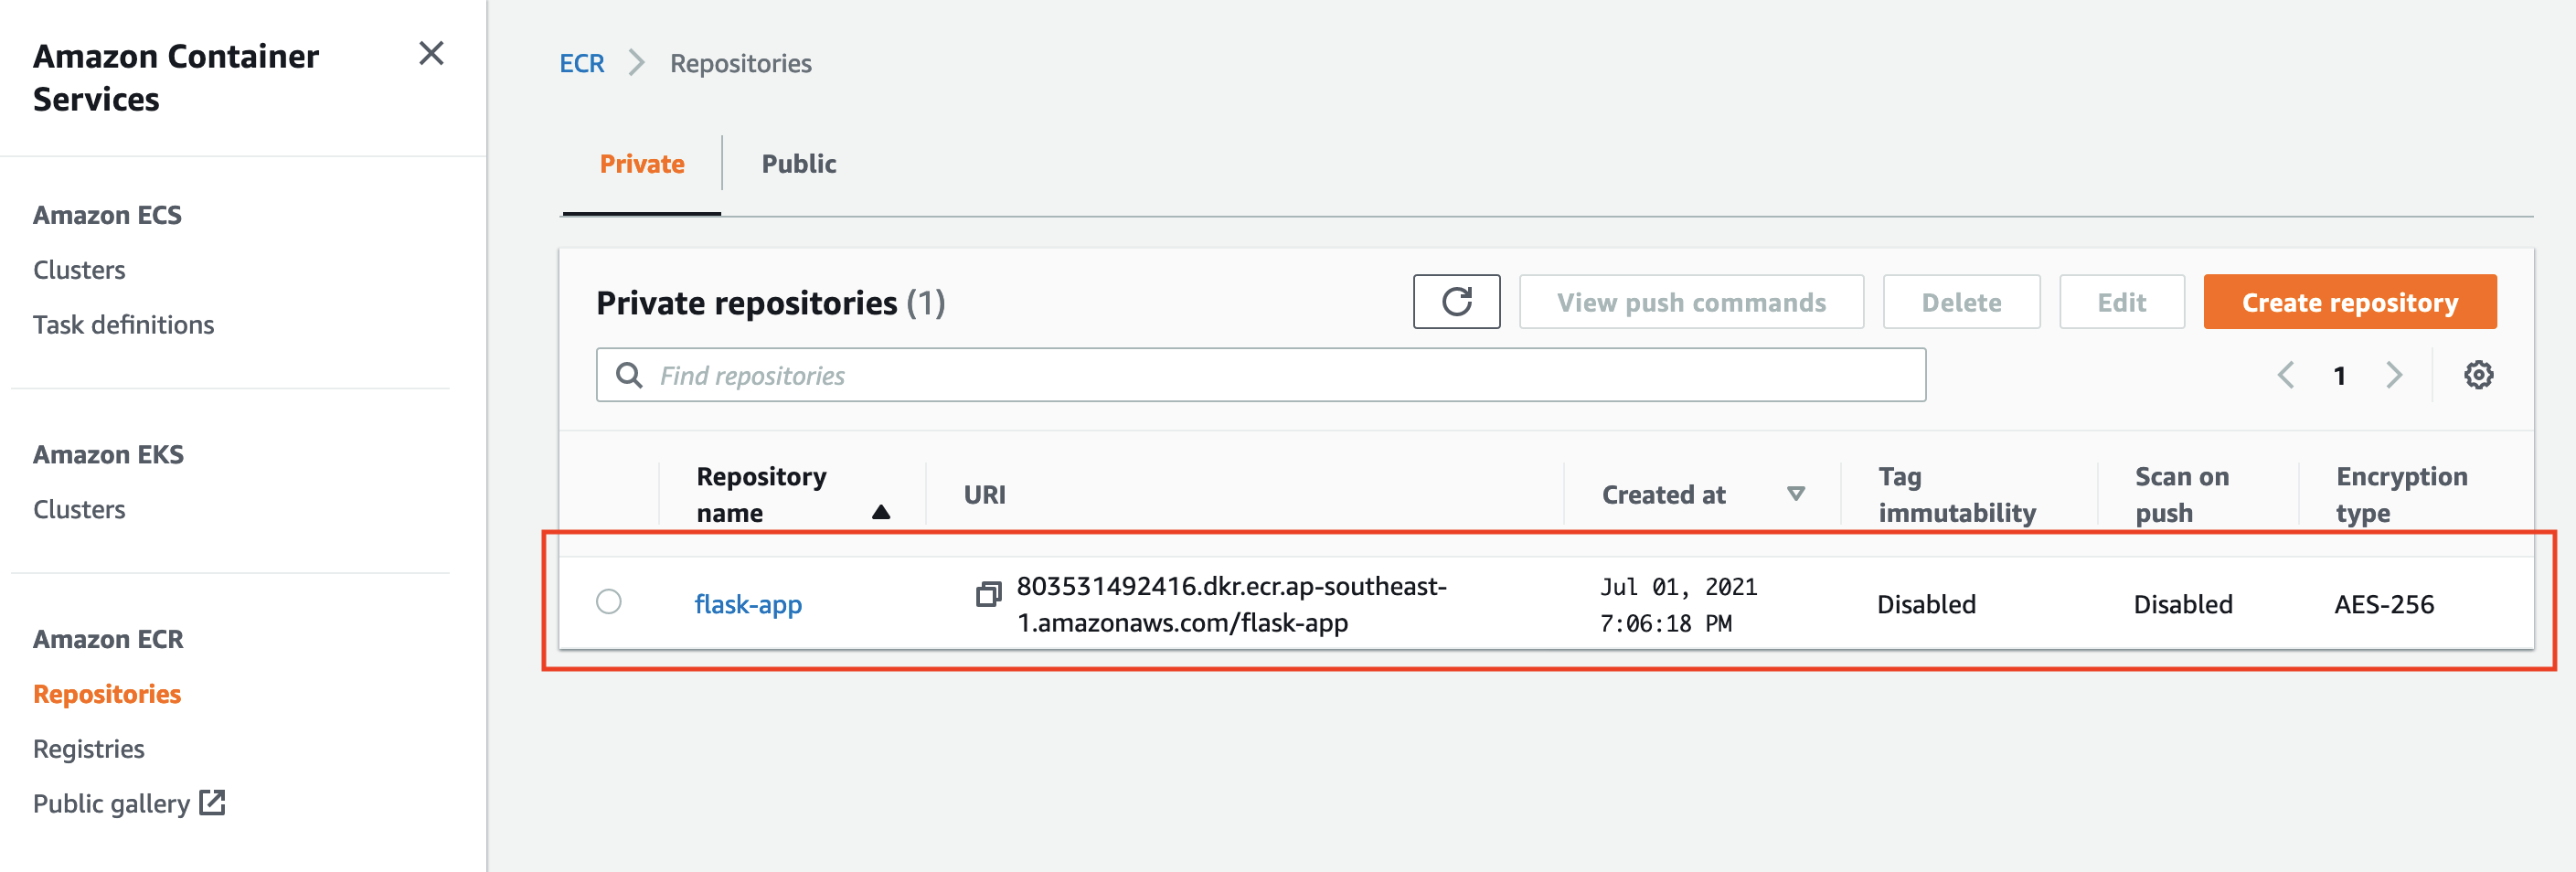Click the Create repository button
2576x872 pixels.
coord(2350,301)
